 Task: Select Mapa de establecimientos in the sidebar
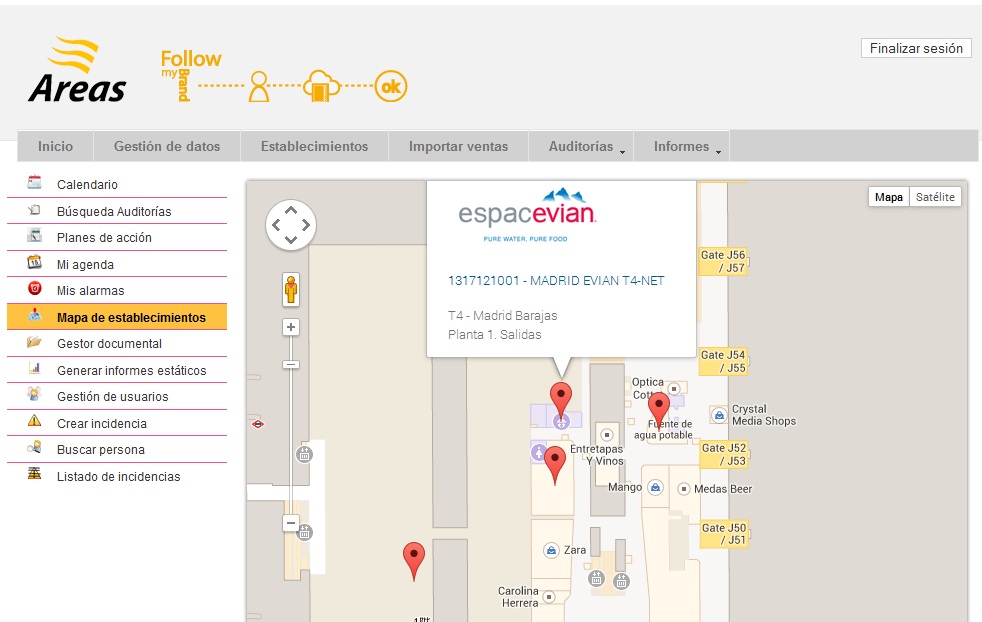coord(117,317)
